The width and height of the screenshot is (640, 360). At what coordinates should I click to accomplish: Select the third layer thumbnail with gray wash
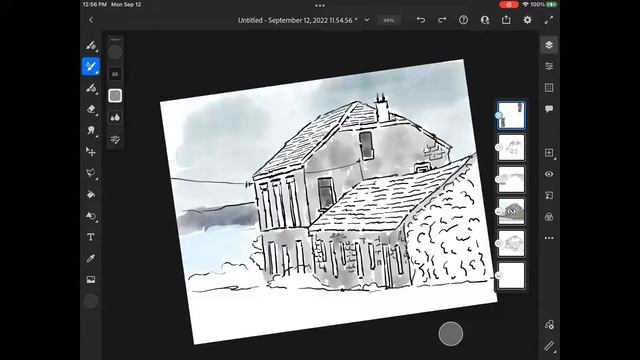coord(511,179)
